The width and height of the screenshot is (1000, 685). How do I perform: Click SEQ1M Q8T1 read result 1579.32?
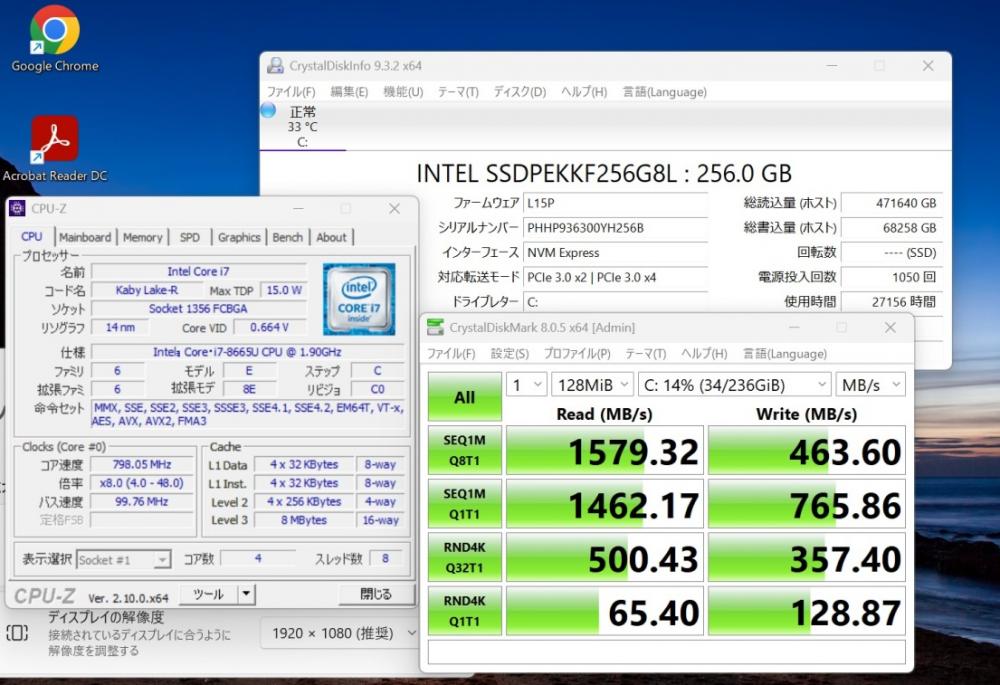tap(605, 450)
